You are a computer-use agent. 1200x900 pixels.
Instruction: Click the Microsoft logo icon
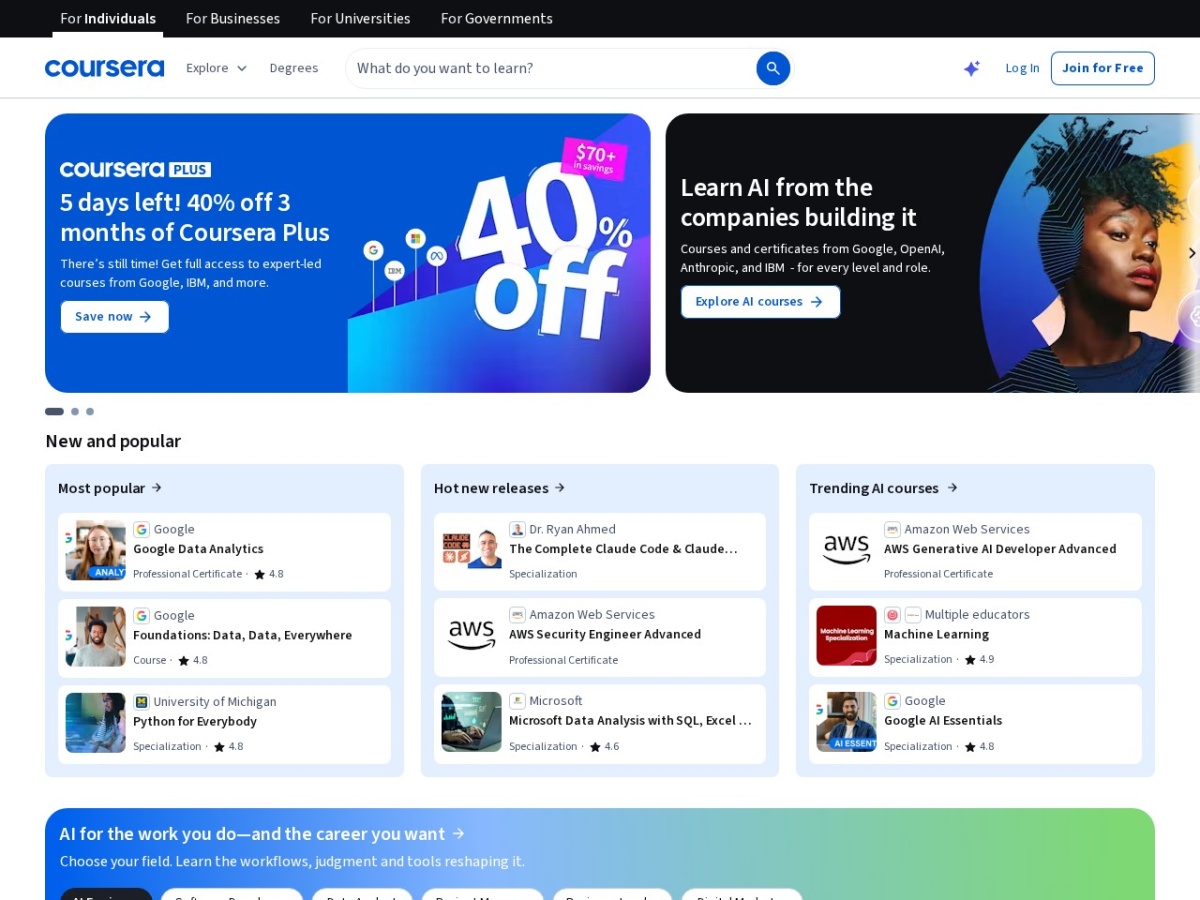[x=517, y=701]
